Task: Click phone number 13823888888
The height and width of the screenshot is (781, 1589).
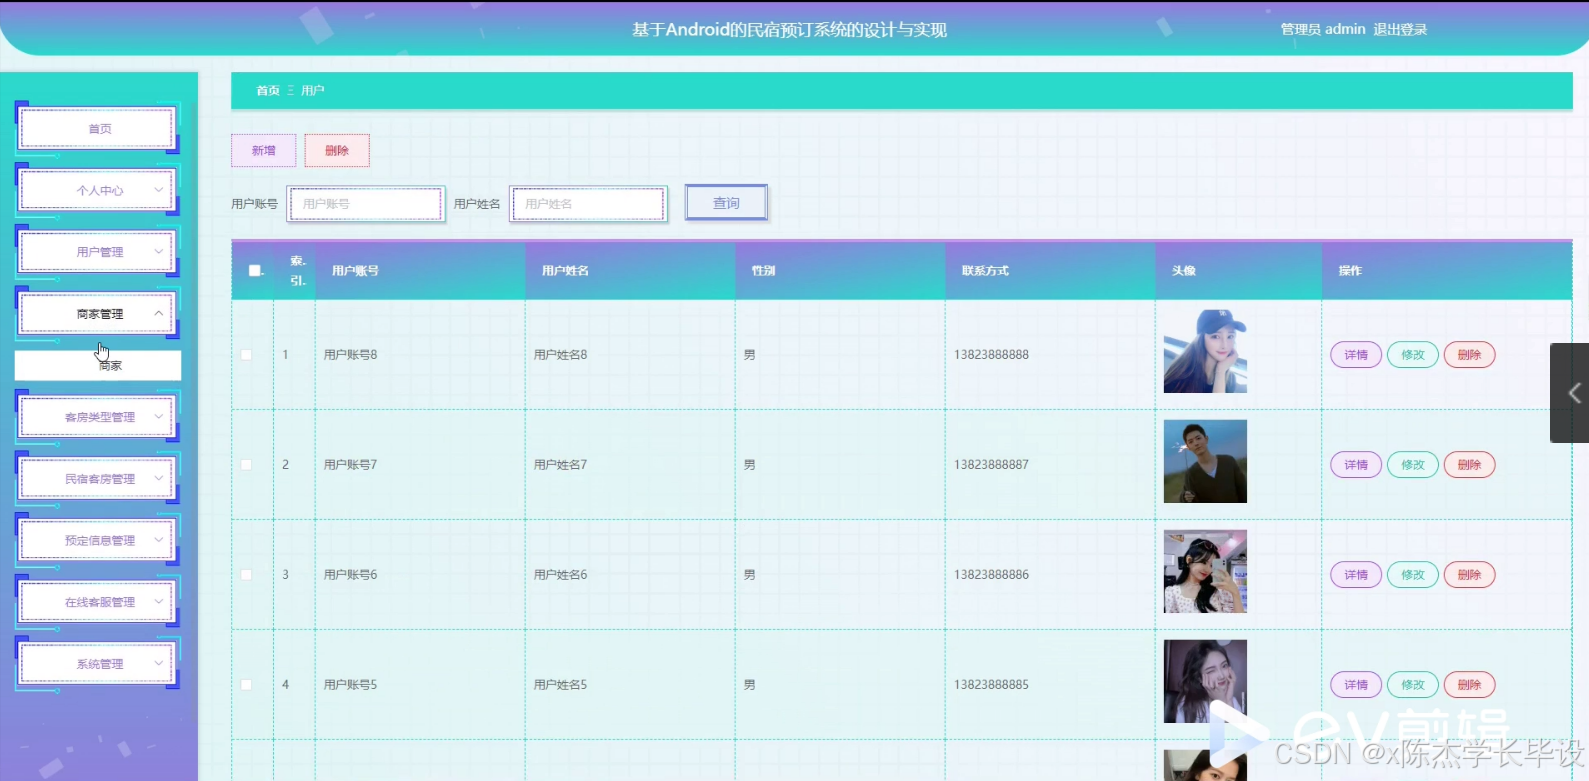Action: (991, 355)
